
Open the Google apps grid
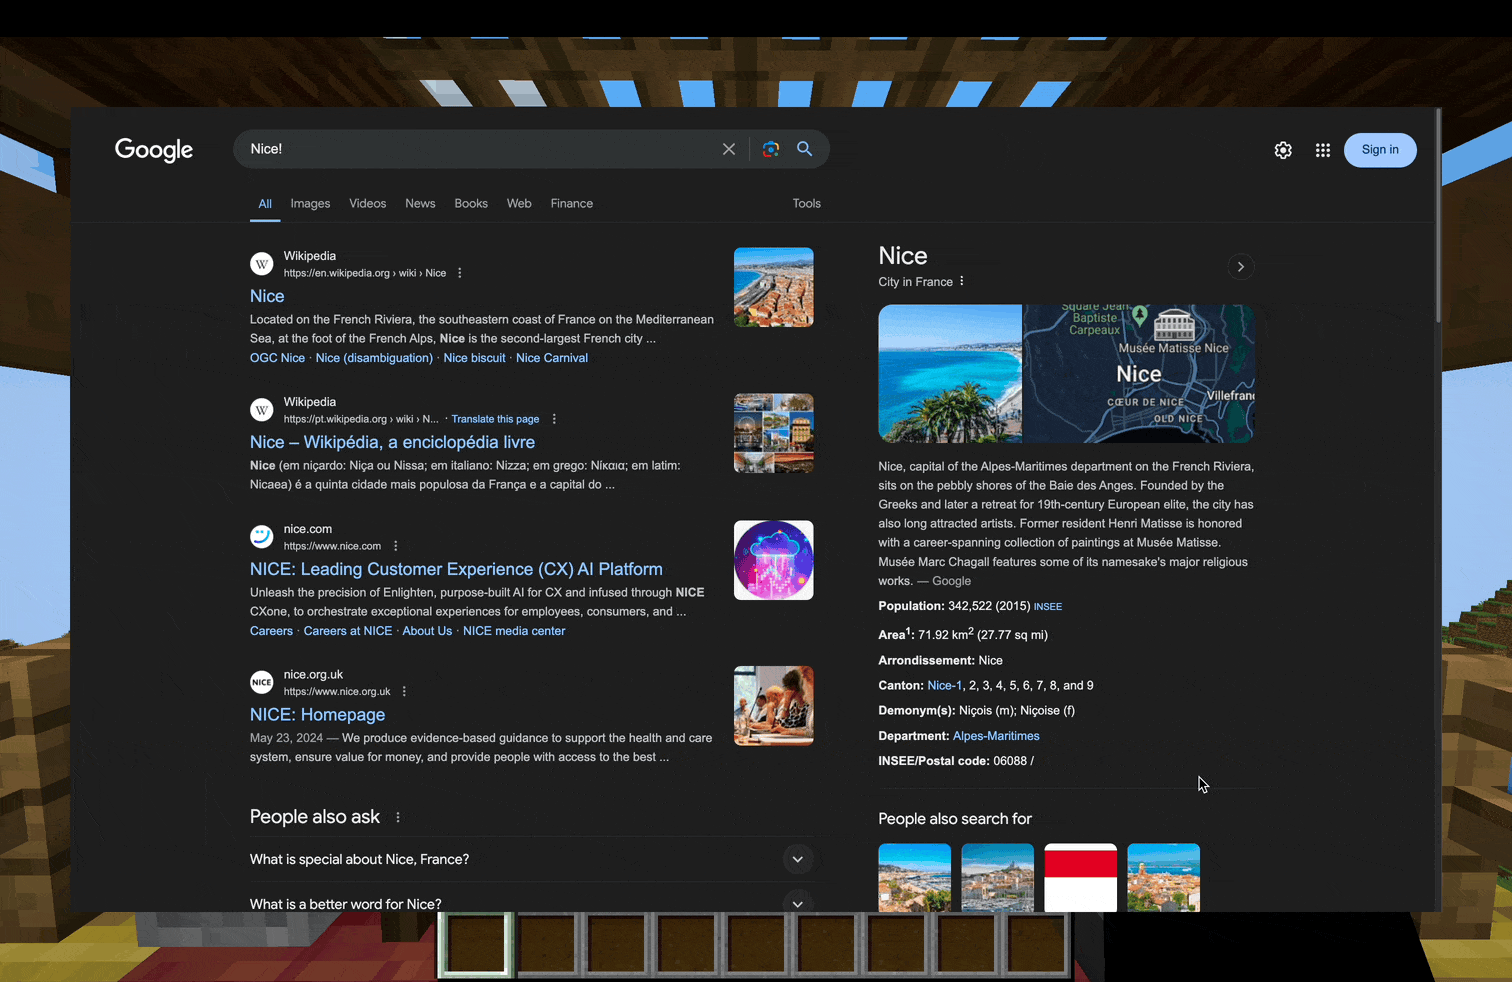point(1322,150)
